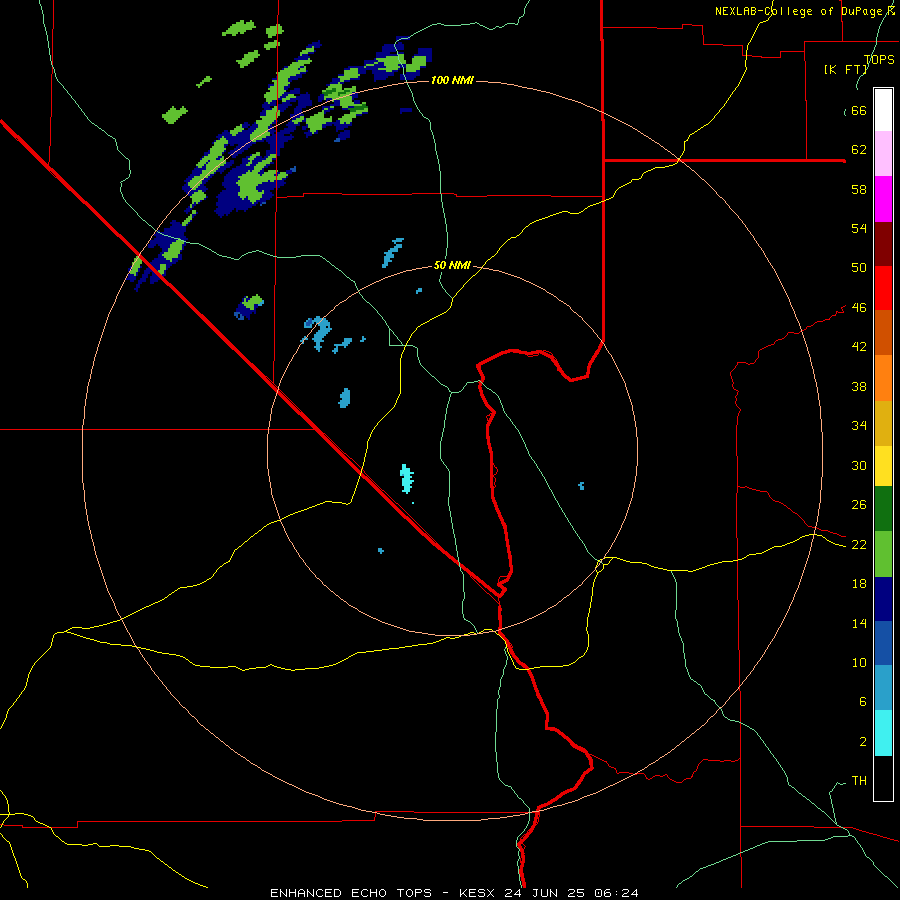The image size is (900, 900).
Task: Click the '26' legend value
Action: click(x=859, y=505)
